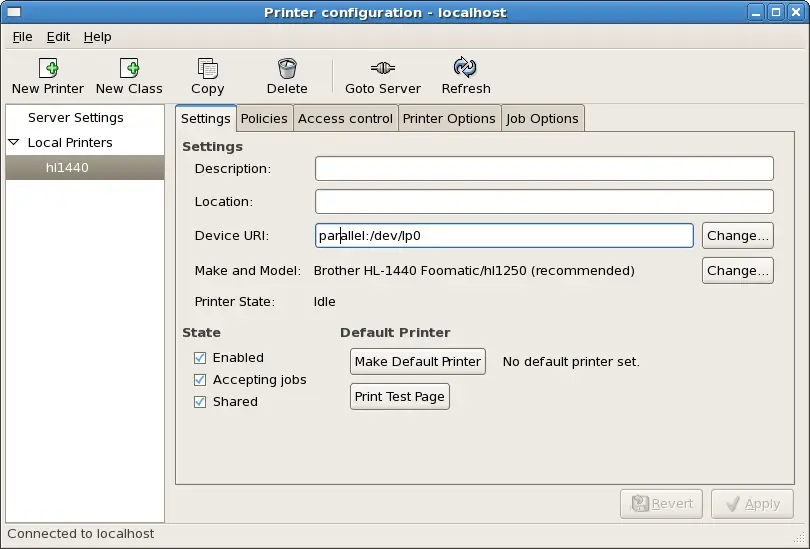Switch to the Access control tab

[345, 118]
